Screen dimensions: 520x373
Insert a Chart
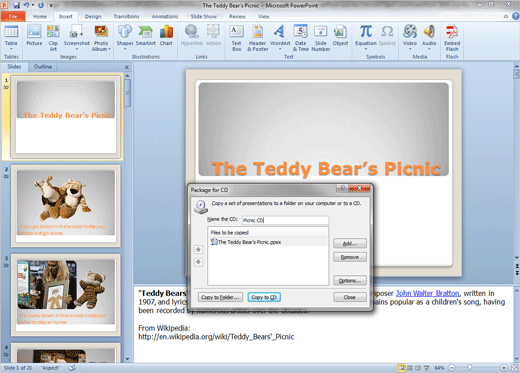click(166, 36)
